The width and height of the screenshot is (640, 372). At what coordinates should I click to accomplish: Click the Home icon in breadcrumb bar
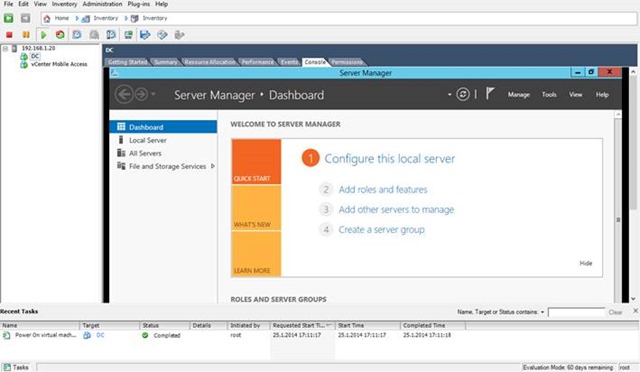point(47,18)
